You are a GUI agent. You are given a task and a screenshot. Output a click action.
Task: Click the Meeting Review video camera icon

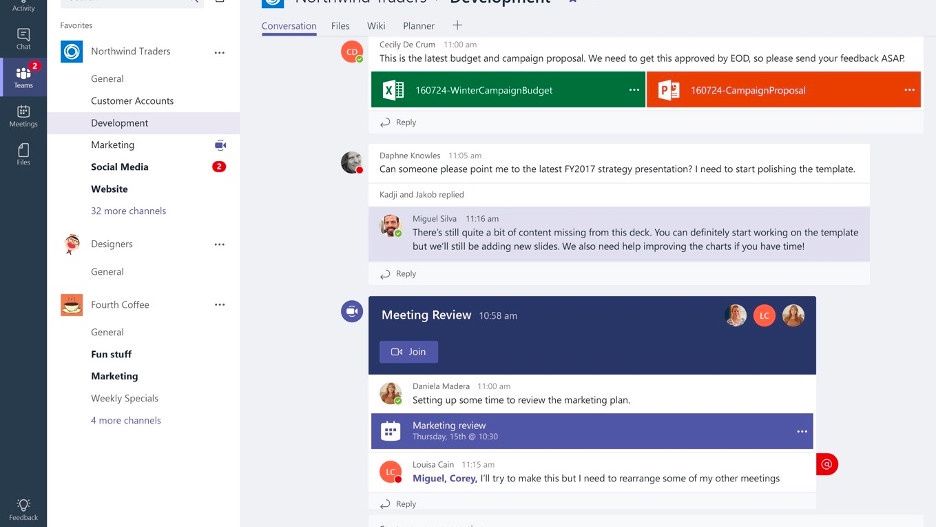pos(352,311)
